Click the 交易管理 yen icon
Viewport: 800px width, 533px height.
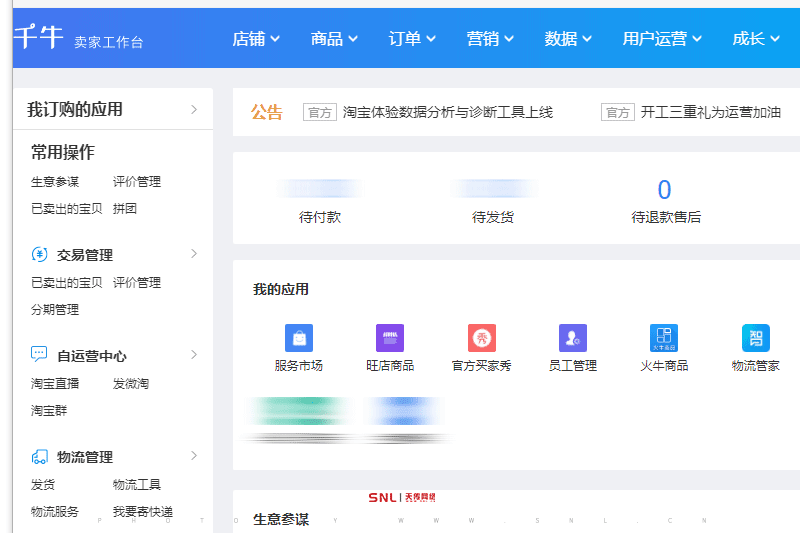[39, 254]
